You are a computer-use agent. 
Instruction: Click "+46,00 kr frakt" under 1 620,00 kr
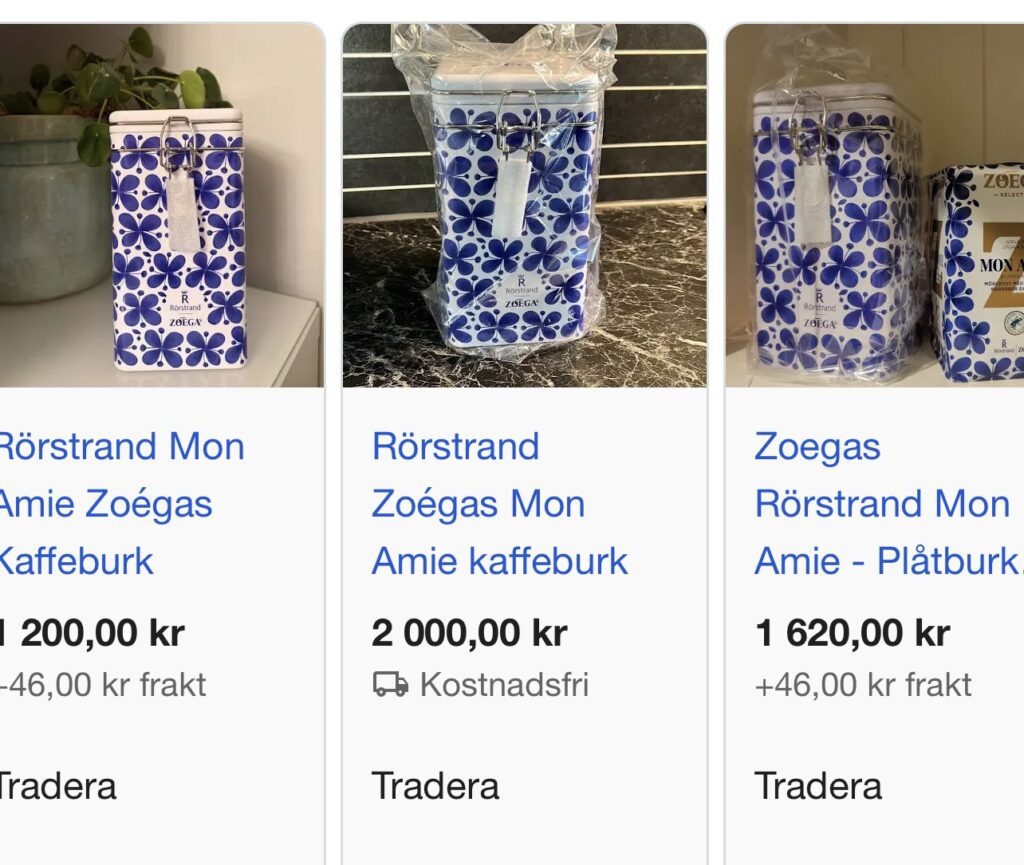coord(863,684)
